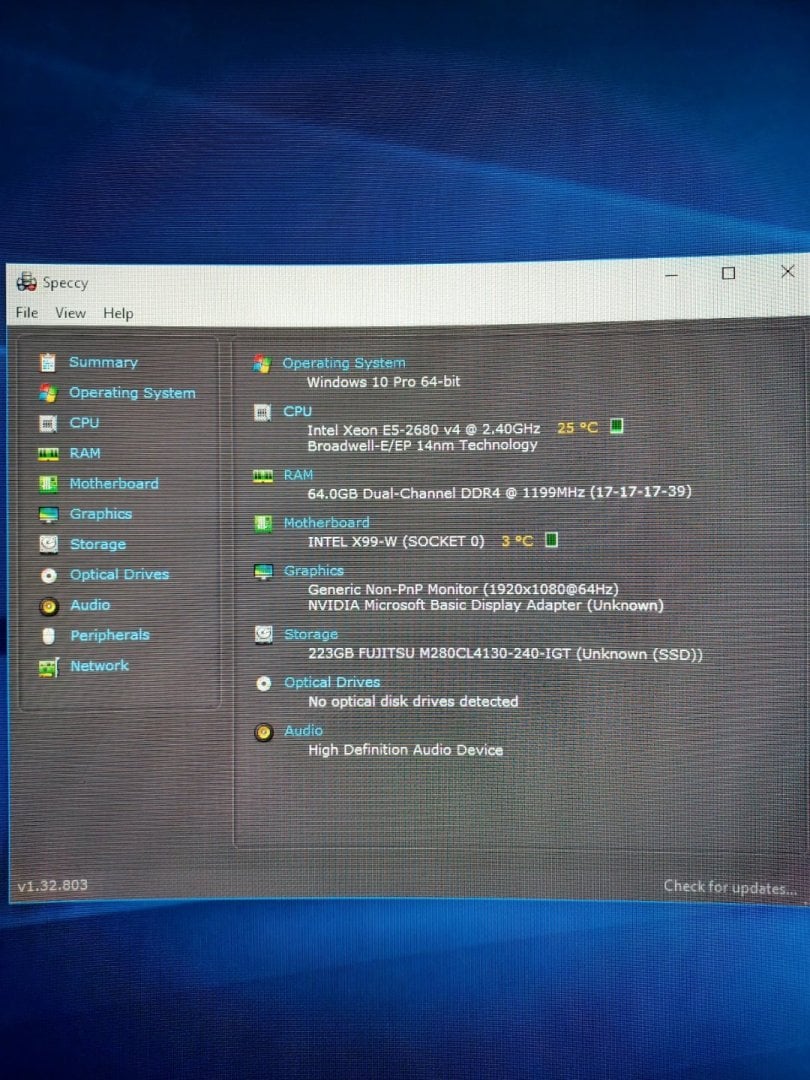
Task: Click the No optical disk drives detected text
Action: pyautogui.click(x=413, y=701)
